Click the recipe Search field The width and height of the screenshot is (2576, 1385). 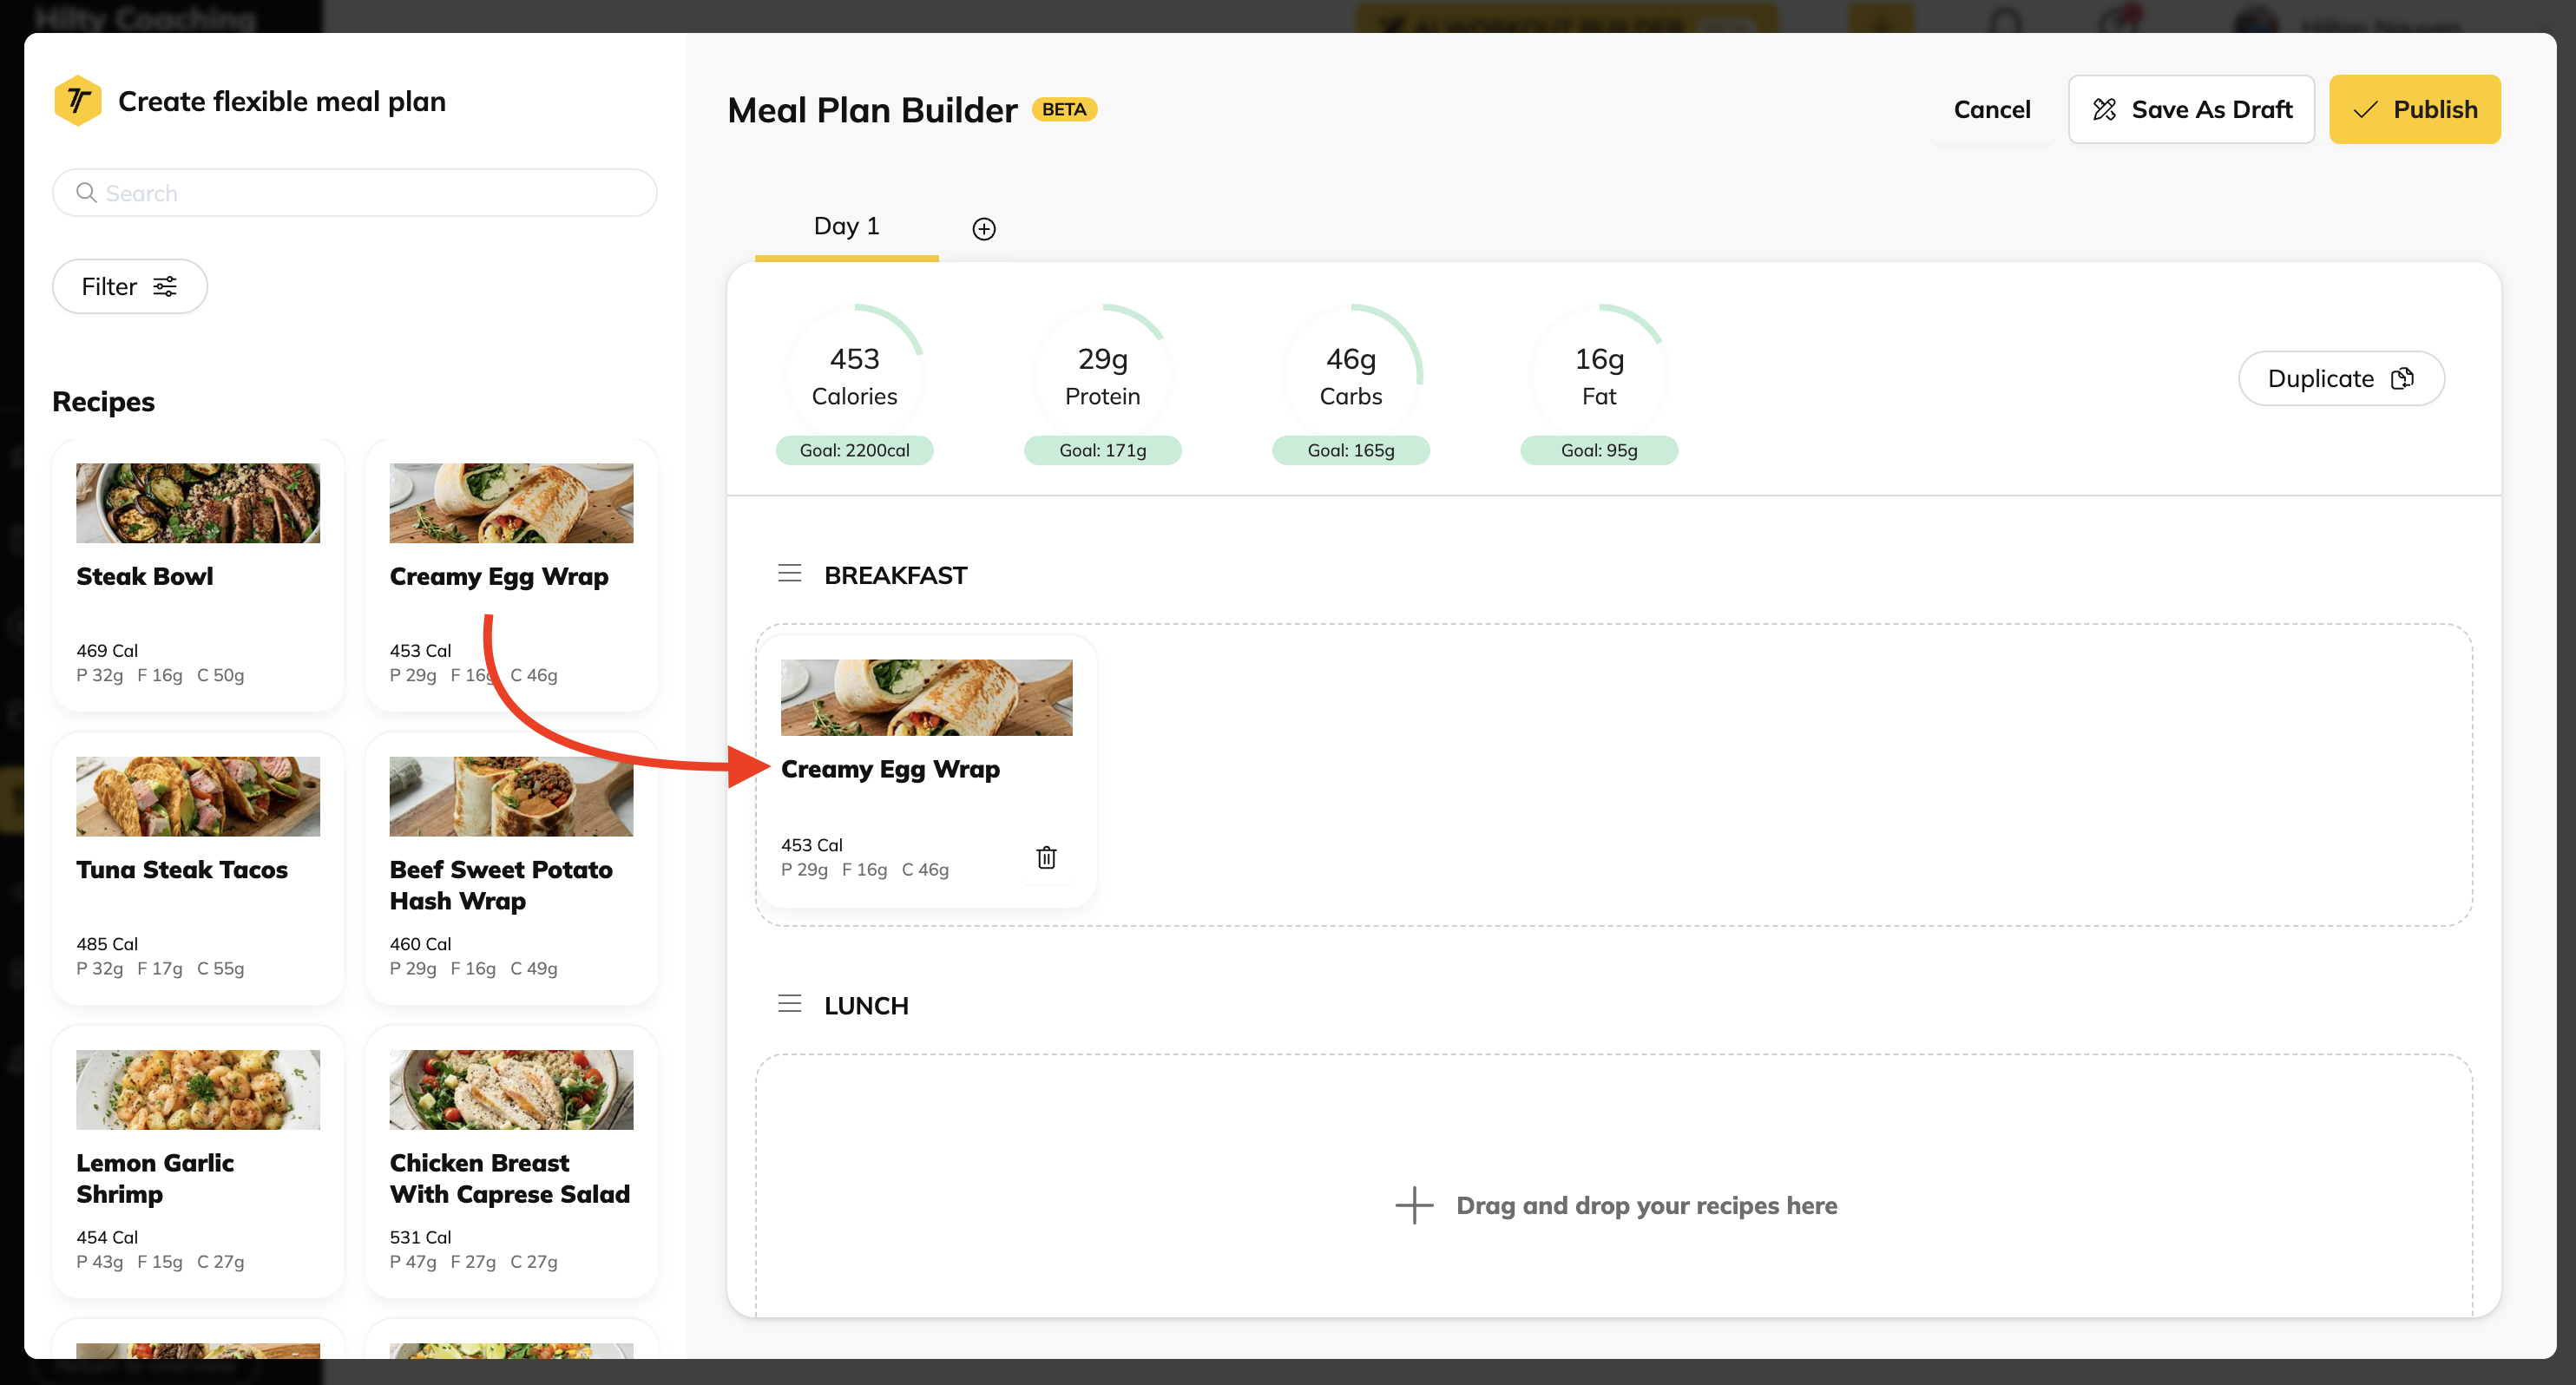tap(370, 193)
